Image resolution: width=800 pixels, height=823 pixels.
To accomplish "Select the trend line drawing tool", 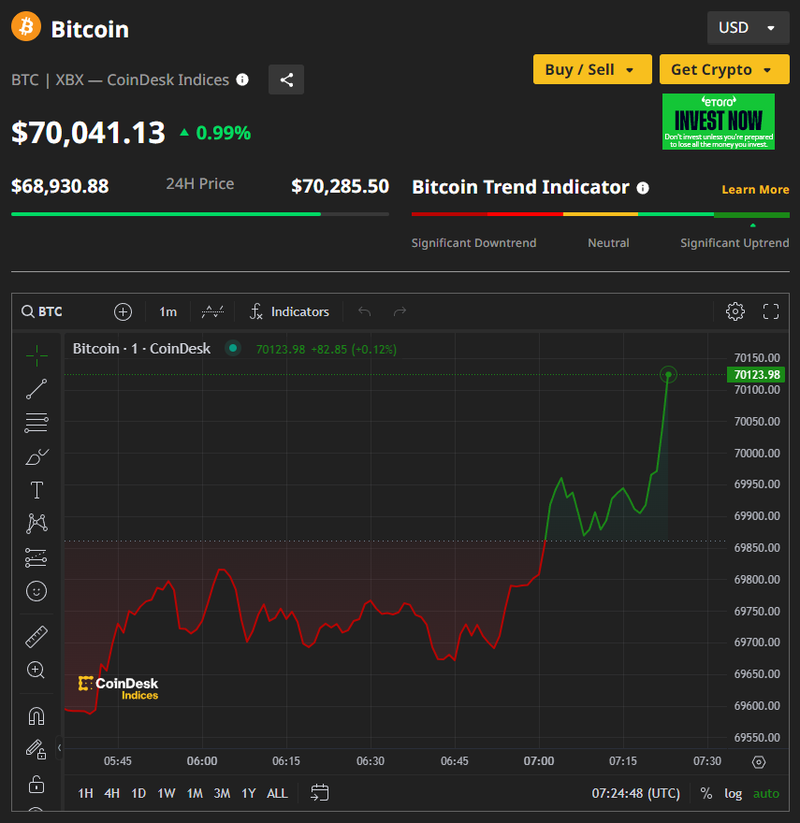I will point(36,389).
